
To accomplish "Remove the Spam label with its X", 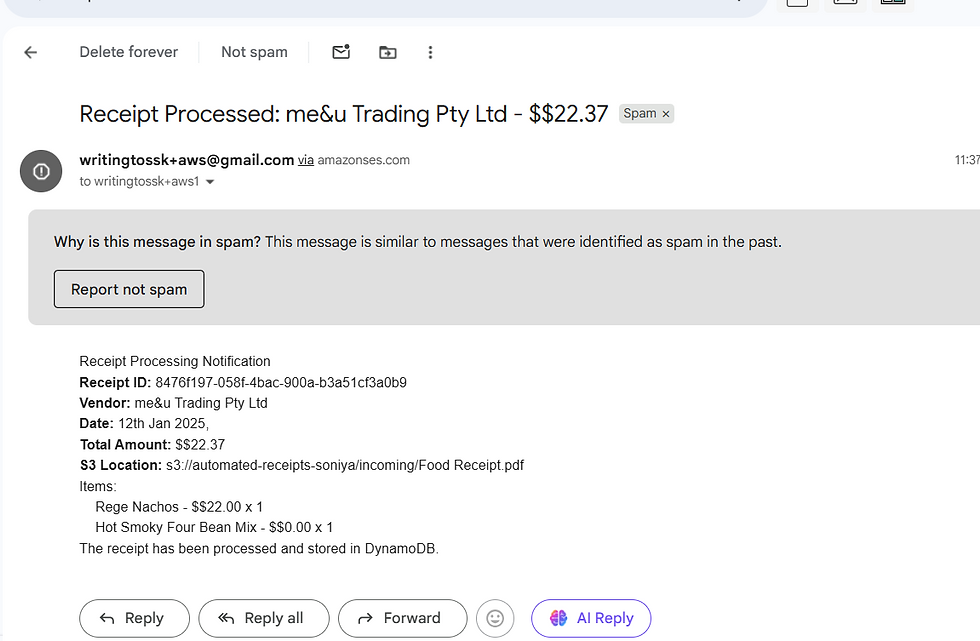I will 666,114.
